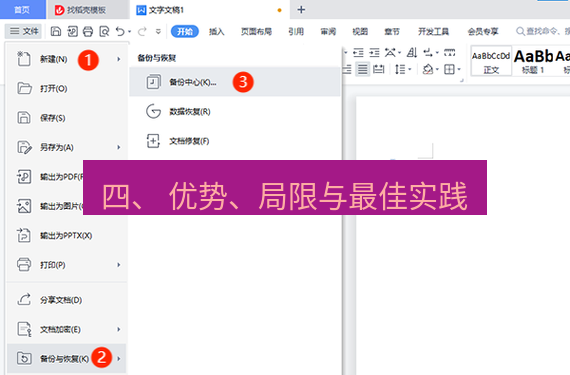Click the search magnifier 查找命令 box
The height and width of the screenshot is (375, 570).
pos(542,32)
